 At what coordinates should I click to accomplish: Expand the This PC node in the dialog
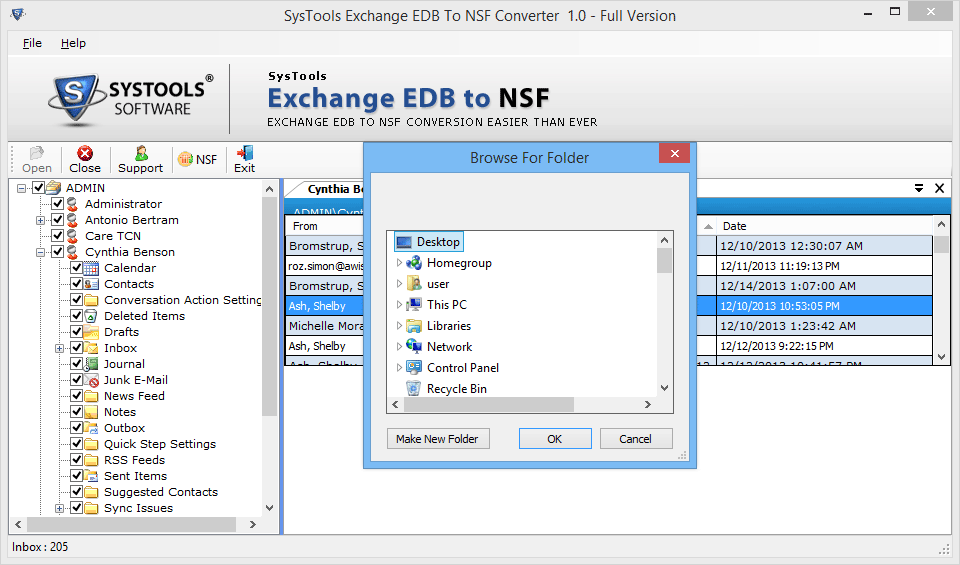pos(399,304)
